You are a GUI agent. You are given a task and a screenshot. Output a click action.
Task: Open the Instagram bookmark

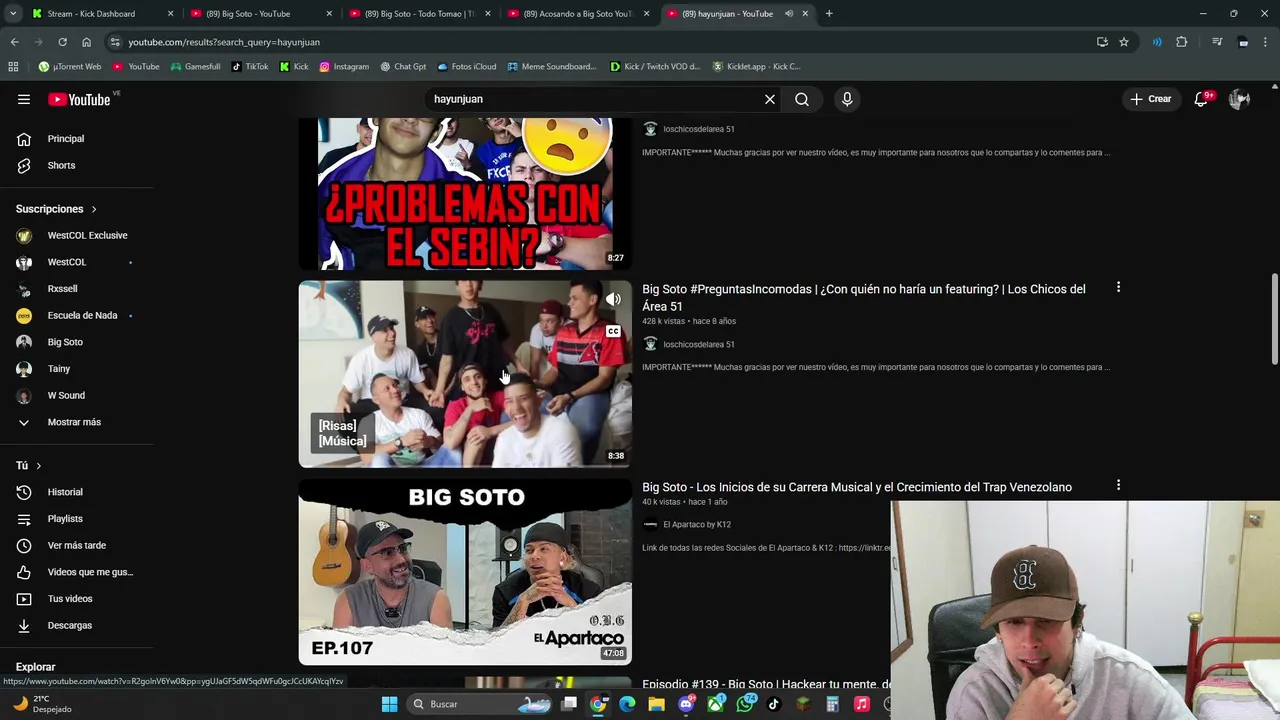tap(344, 67)
